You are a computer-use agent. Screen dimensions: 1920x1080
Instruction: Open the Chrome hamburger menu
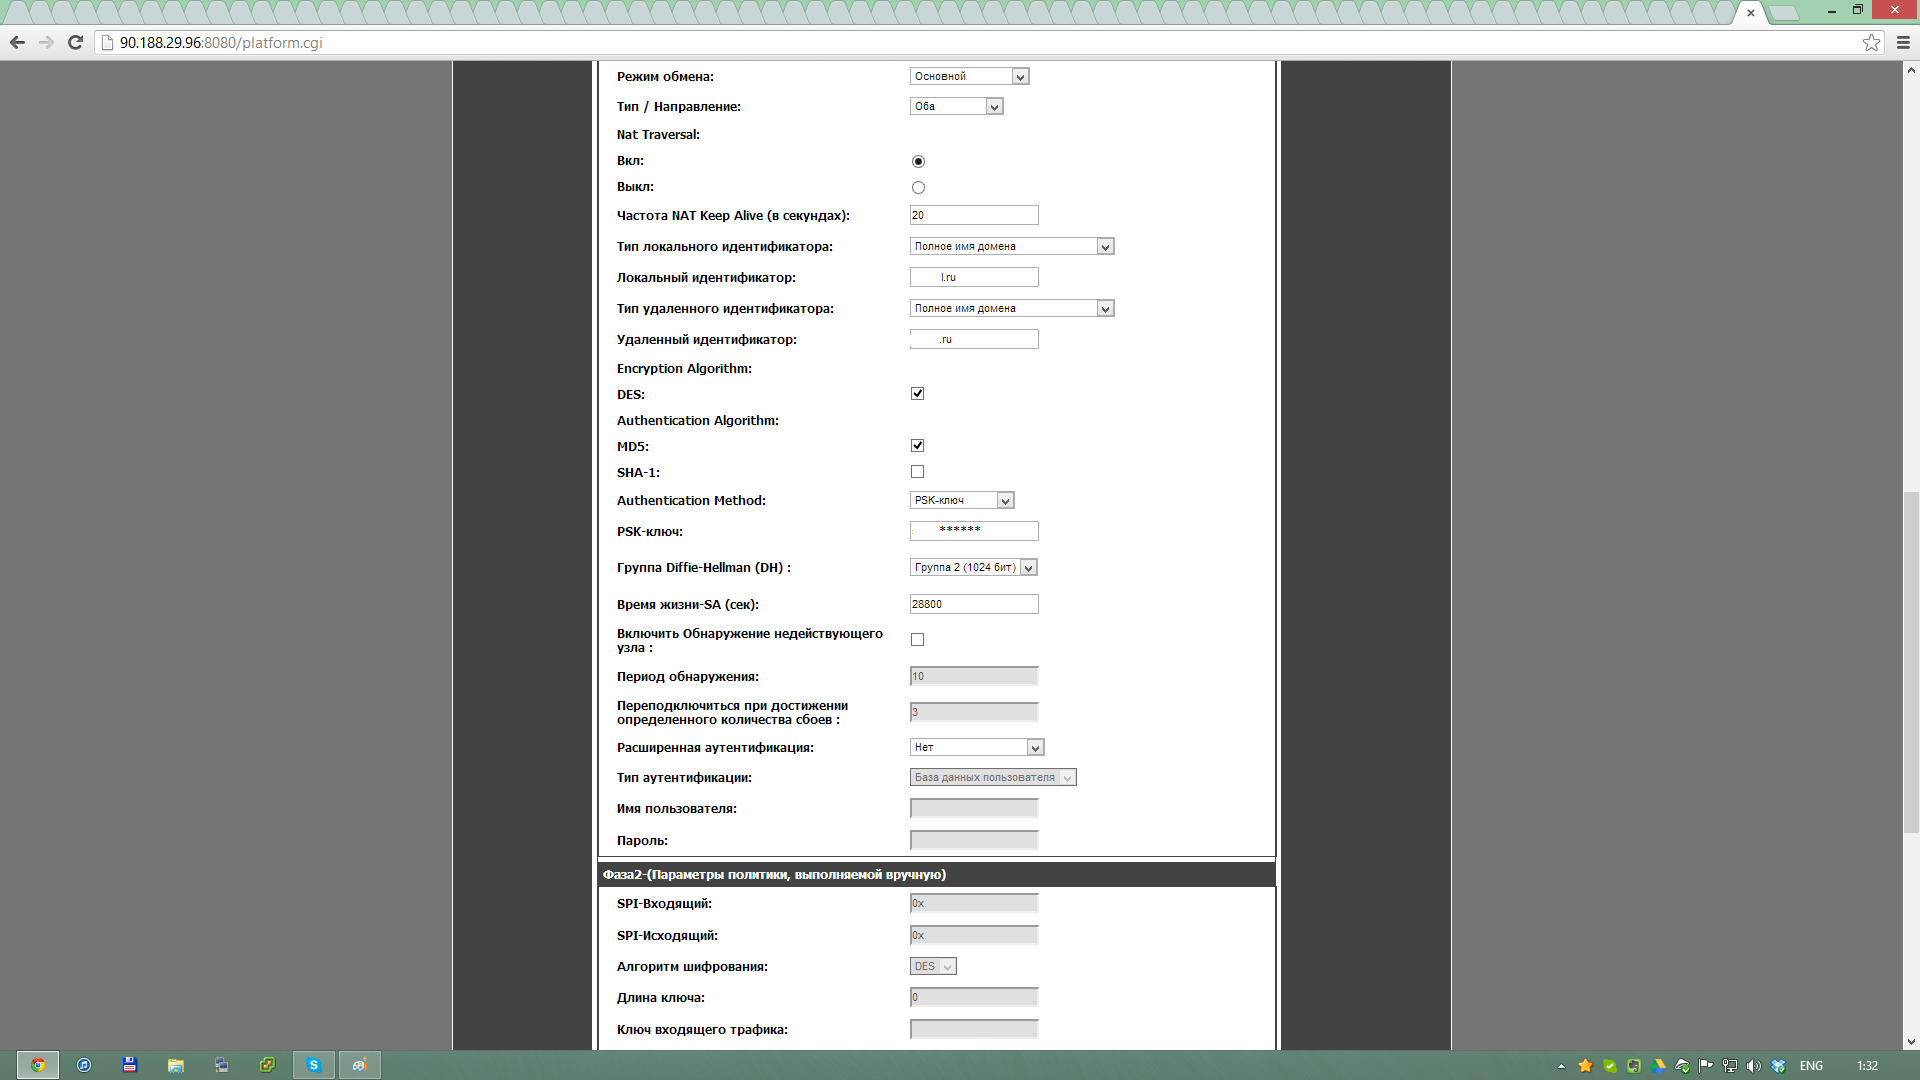click(1903, 42)
